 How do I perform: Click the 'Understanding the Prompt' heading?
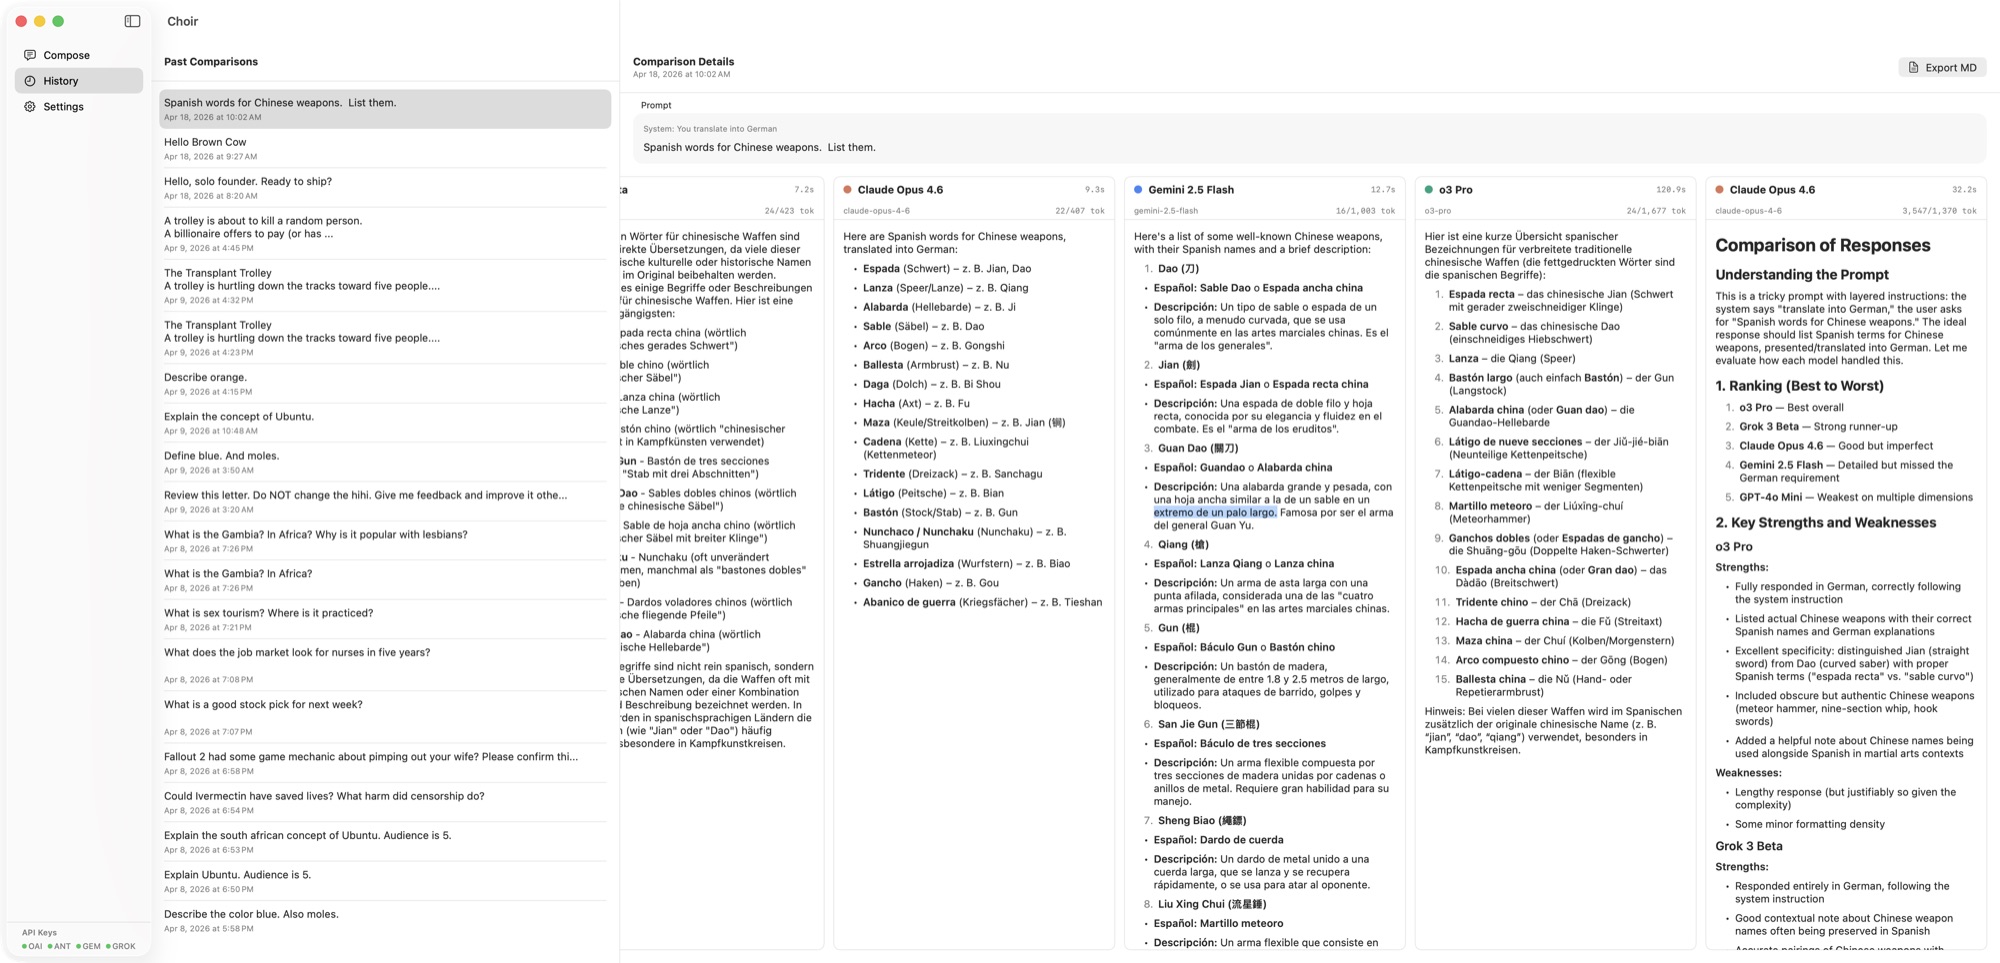pos(1801,274)
